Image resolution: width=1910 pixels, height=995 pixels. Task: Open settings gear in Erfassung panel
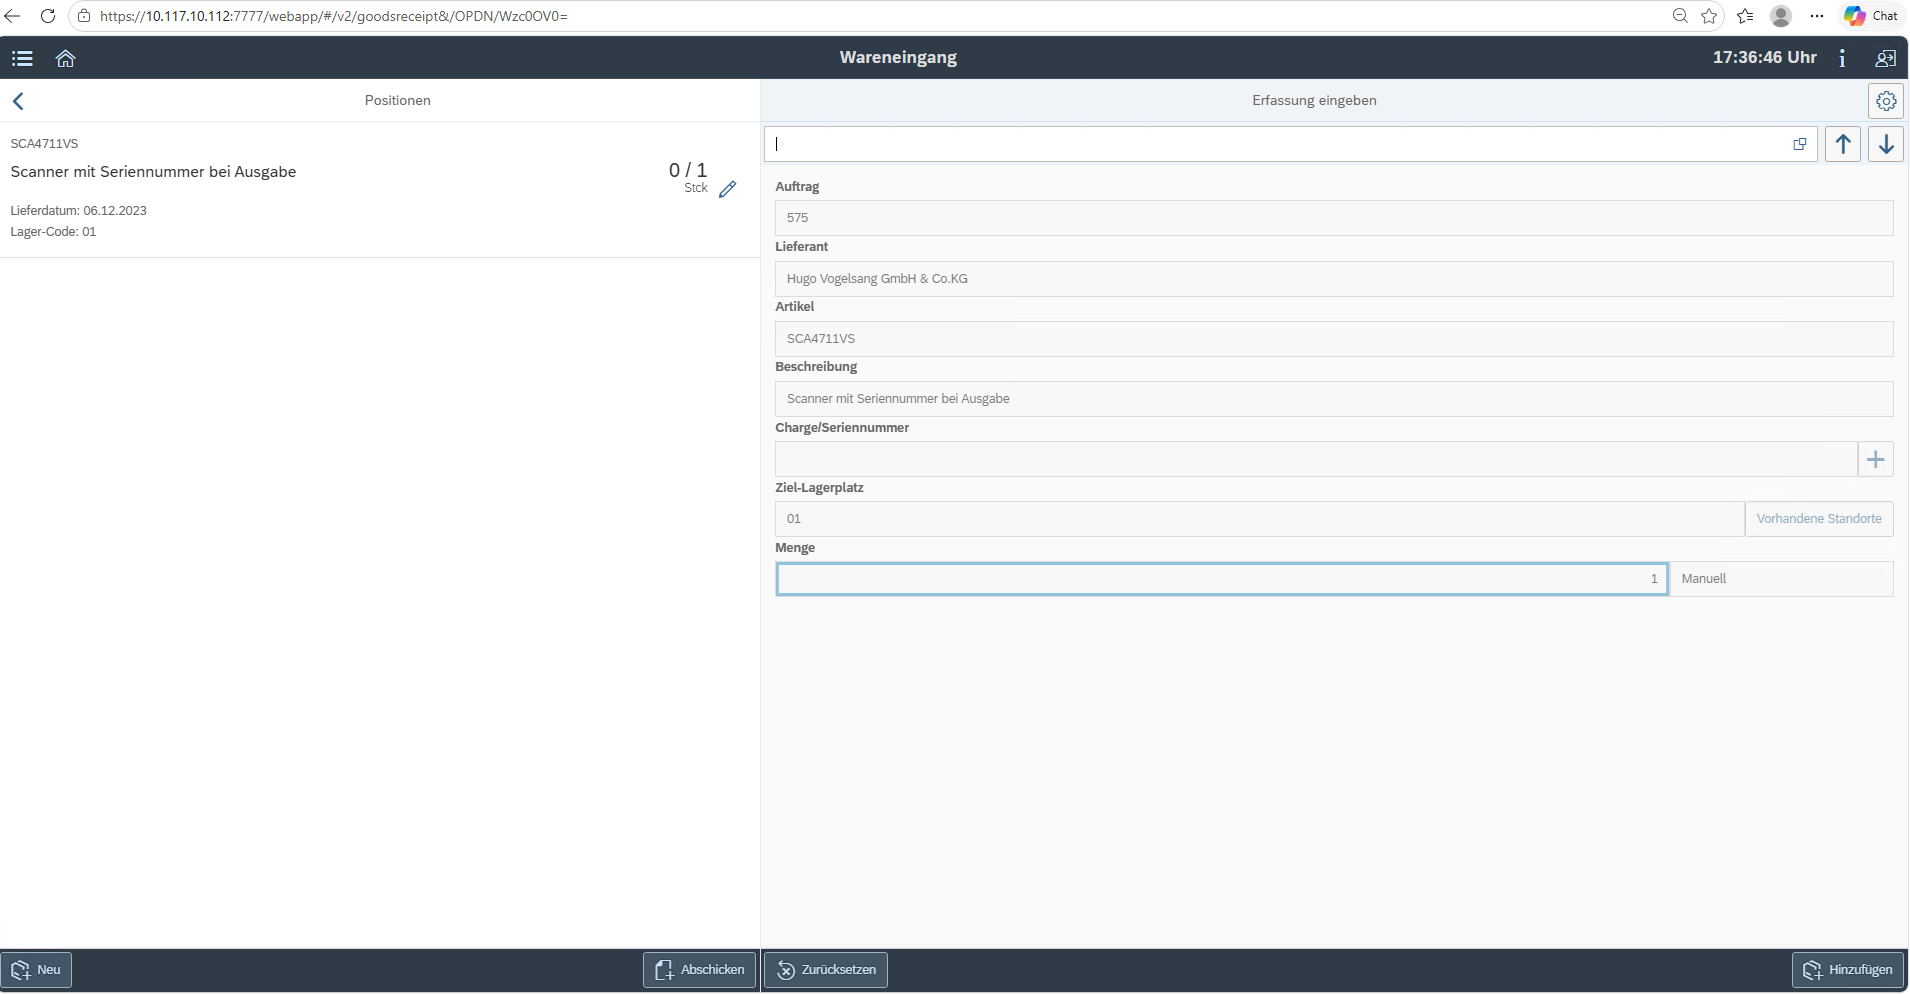tap(1886, 101)
